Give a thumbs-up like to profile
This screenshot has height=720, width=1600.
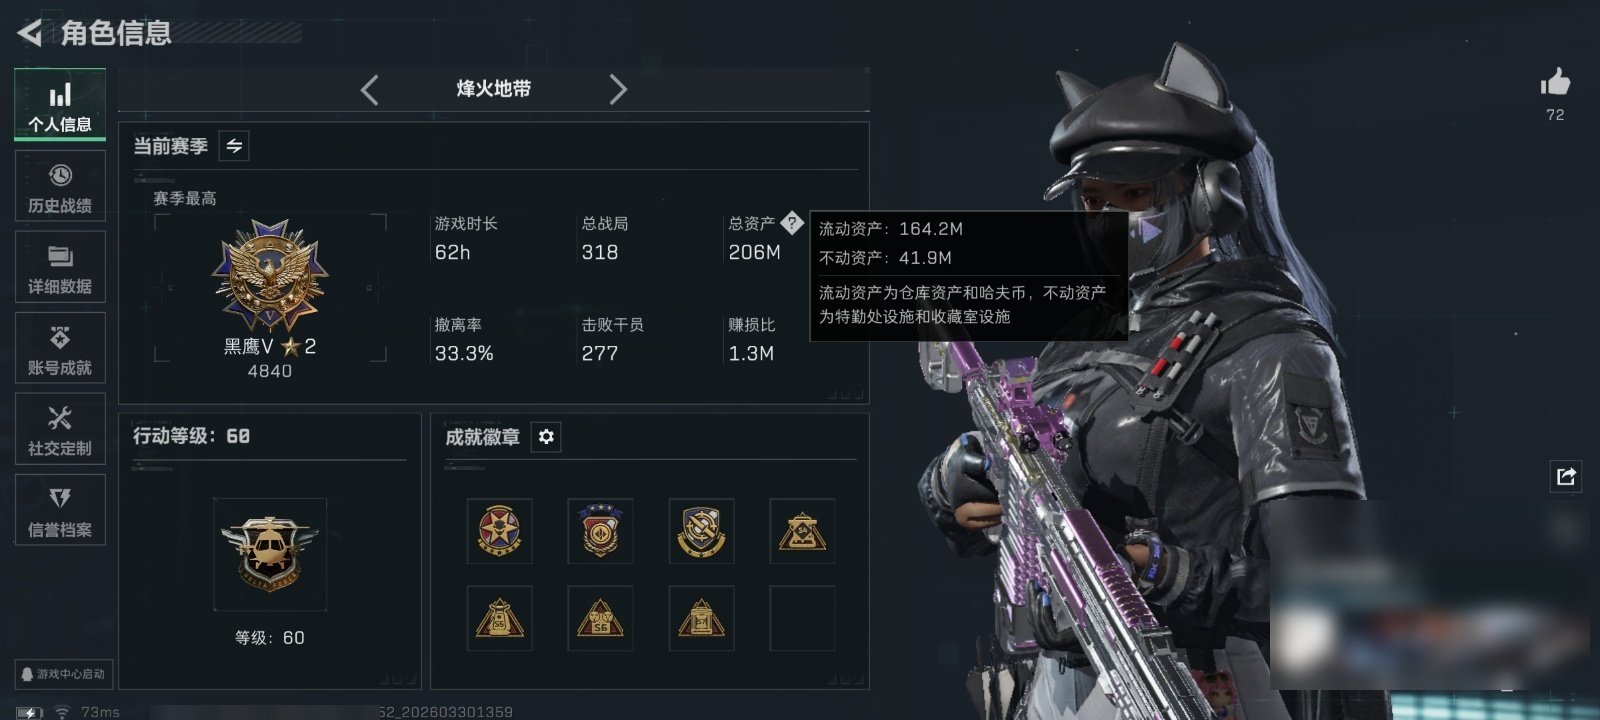click(x=1555, y=82)
